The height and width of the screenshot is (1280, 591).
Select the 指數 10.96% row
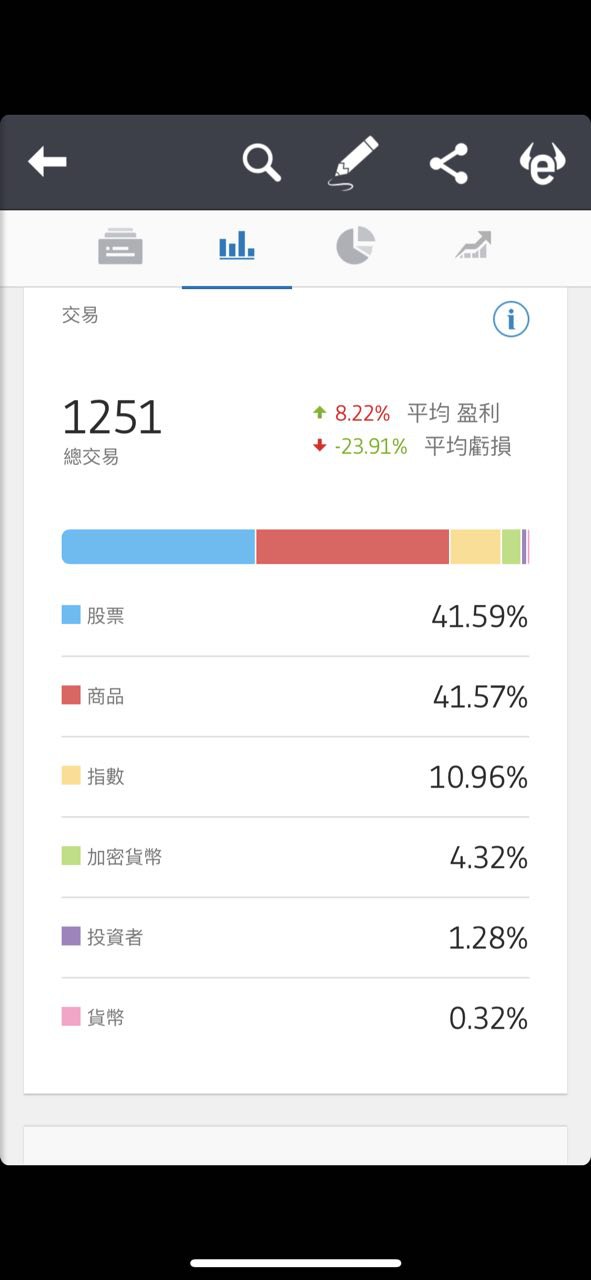295,777
